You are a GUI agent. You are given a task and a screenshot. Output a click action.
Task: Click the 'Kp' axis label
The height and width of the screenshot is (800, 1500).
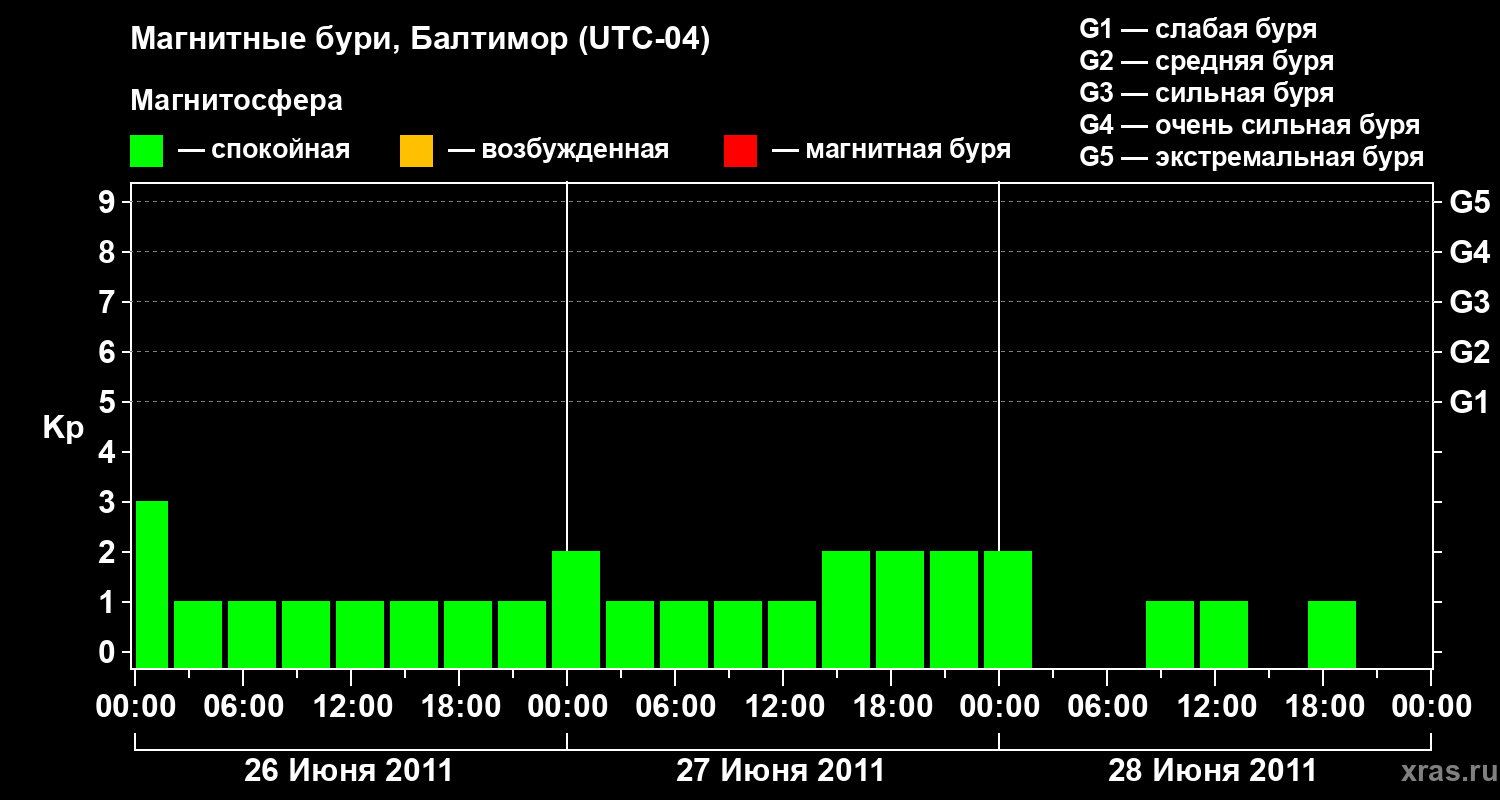tap(63, 428)
